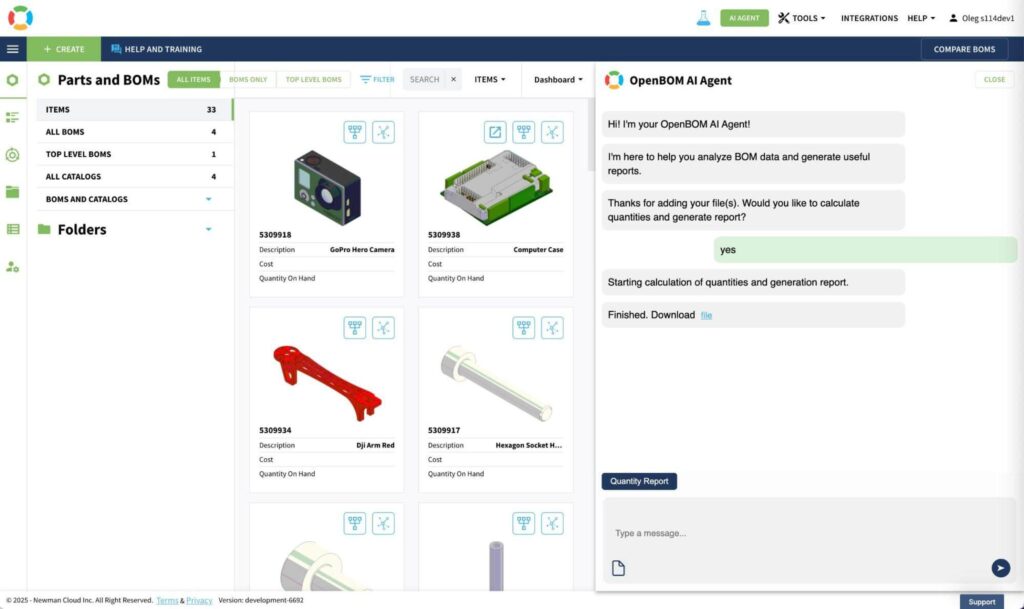Image resolution: width=1024 pixels, height=609 pixels.
Task: Click the GoPro Hero Camera thumbnail image
Action: pos(327,187)
